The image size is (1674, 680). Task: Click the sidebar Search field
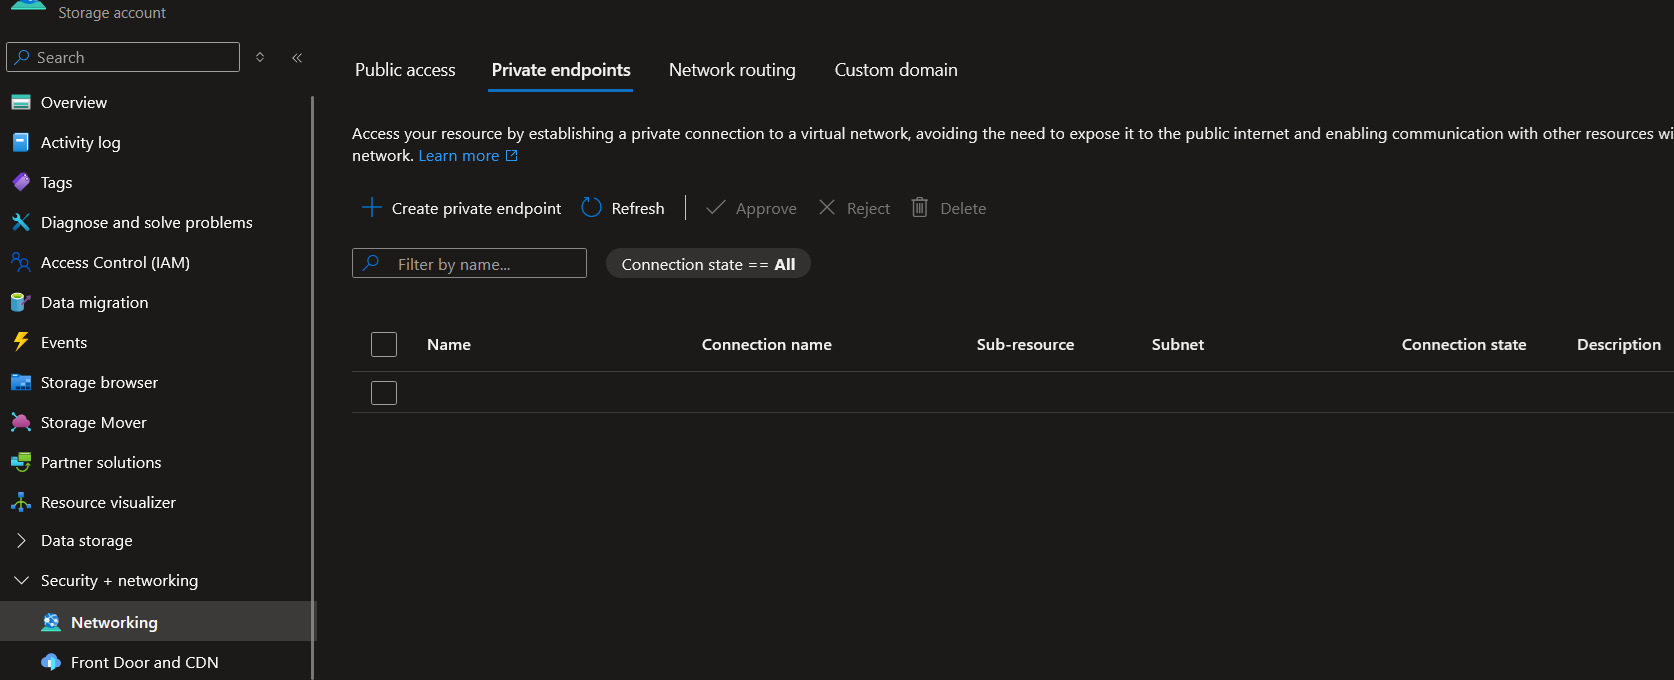123,57
